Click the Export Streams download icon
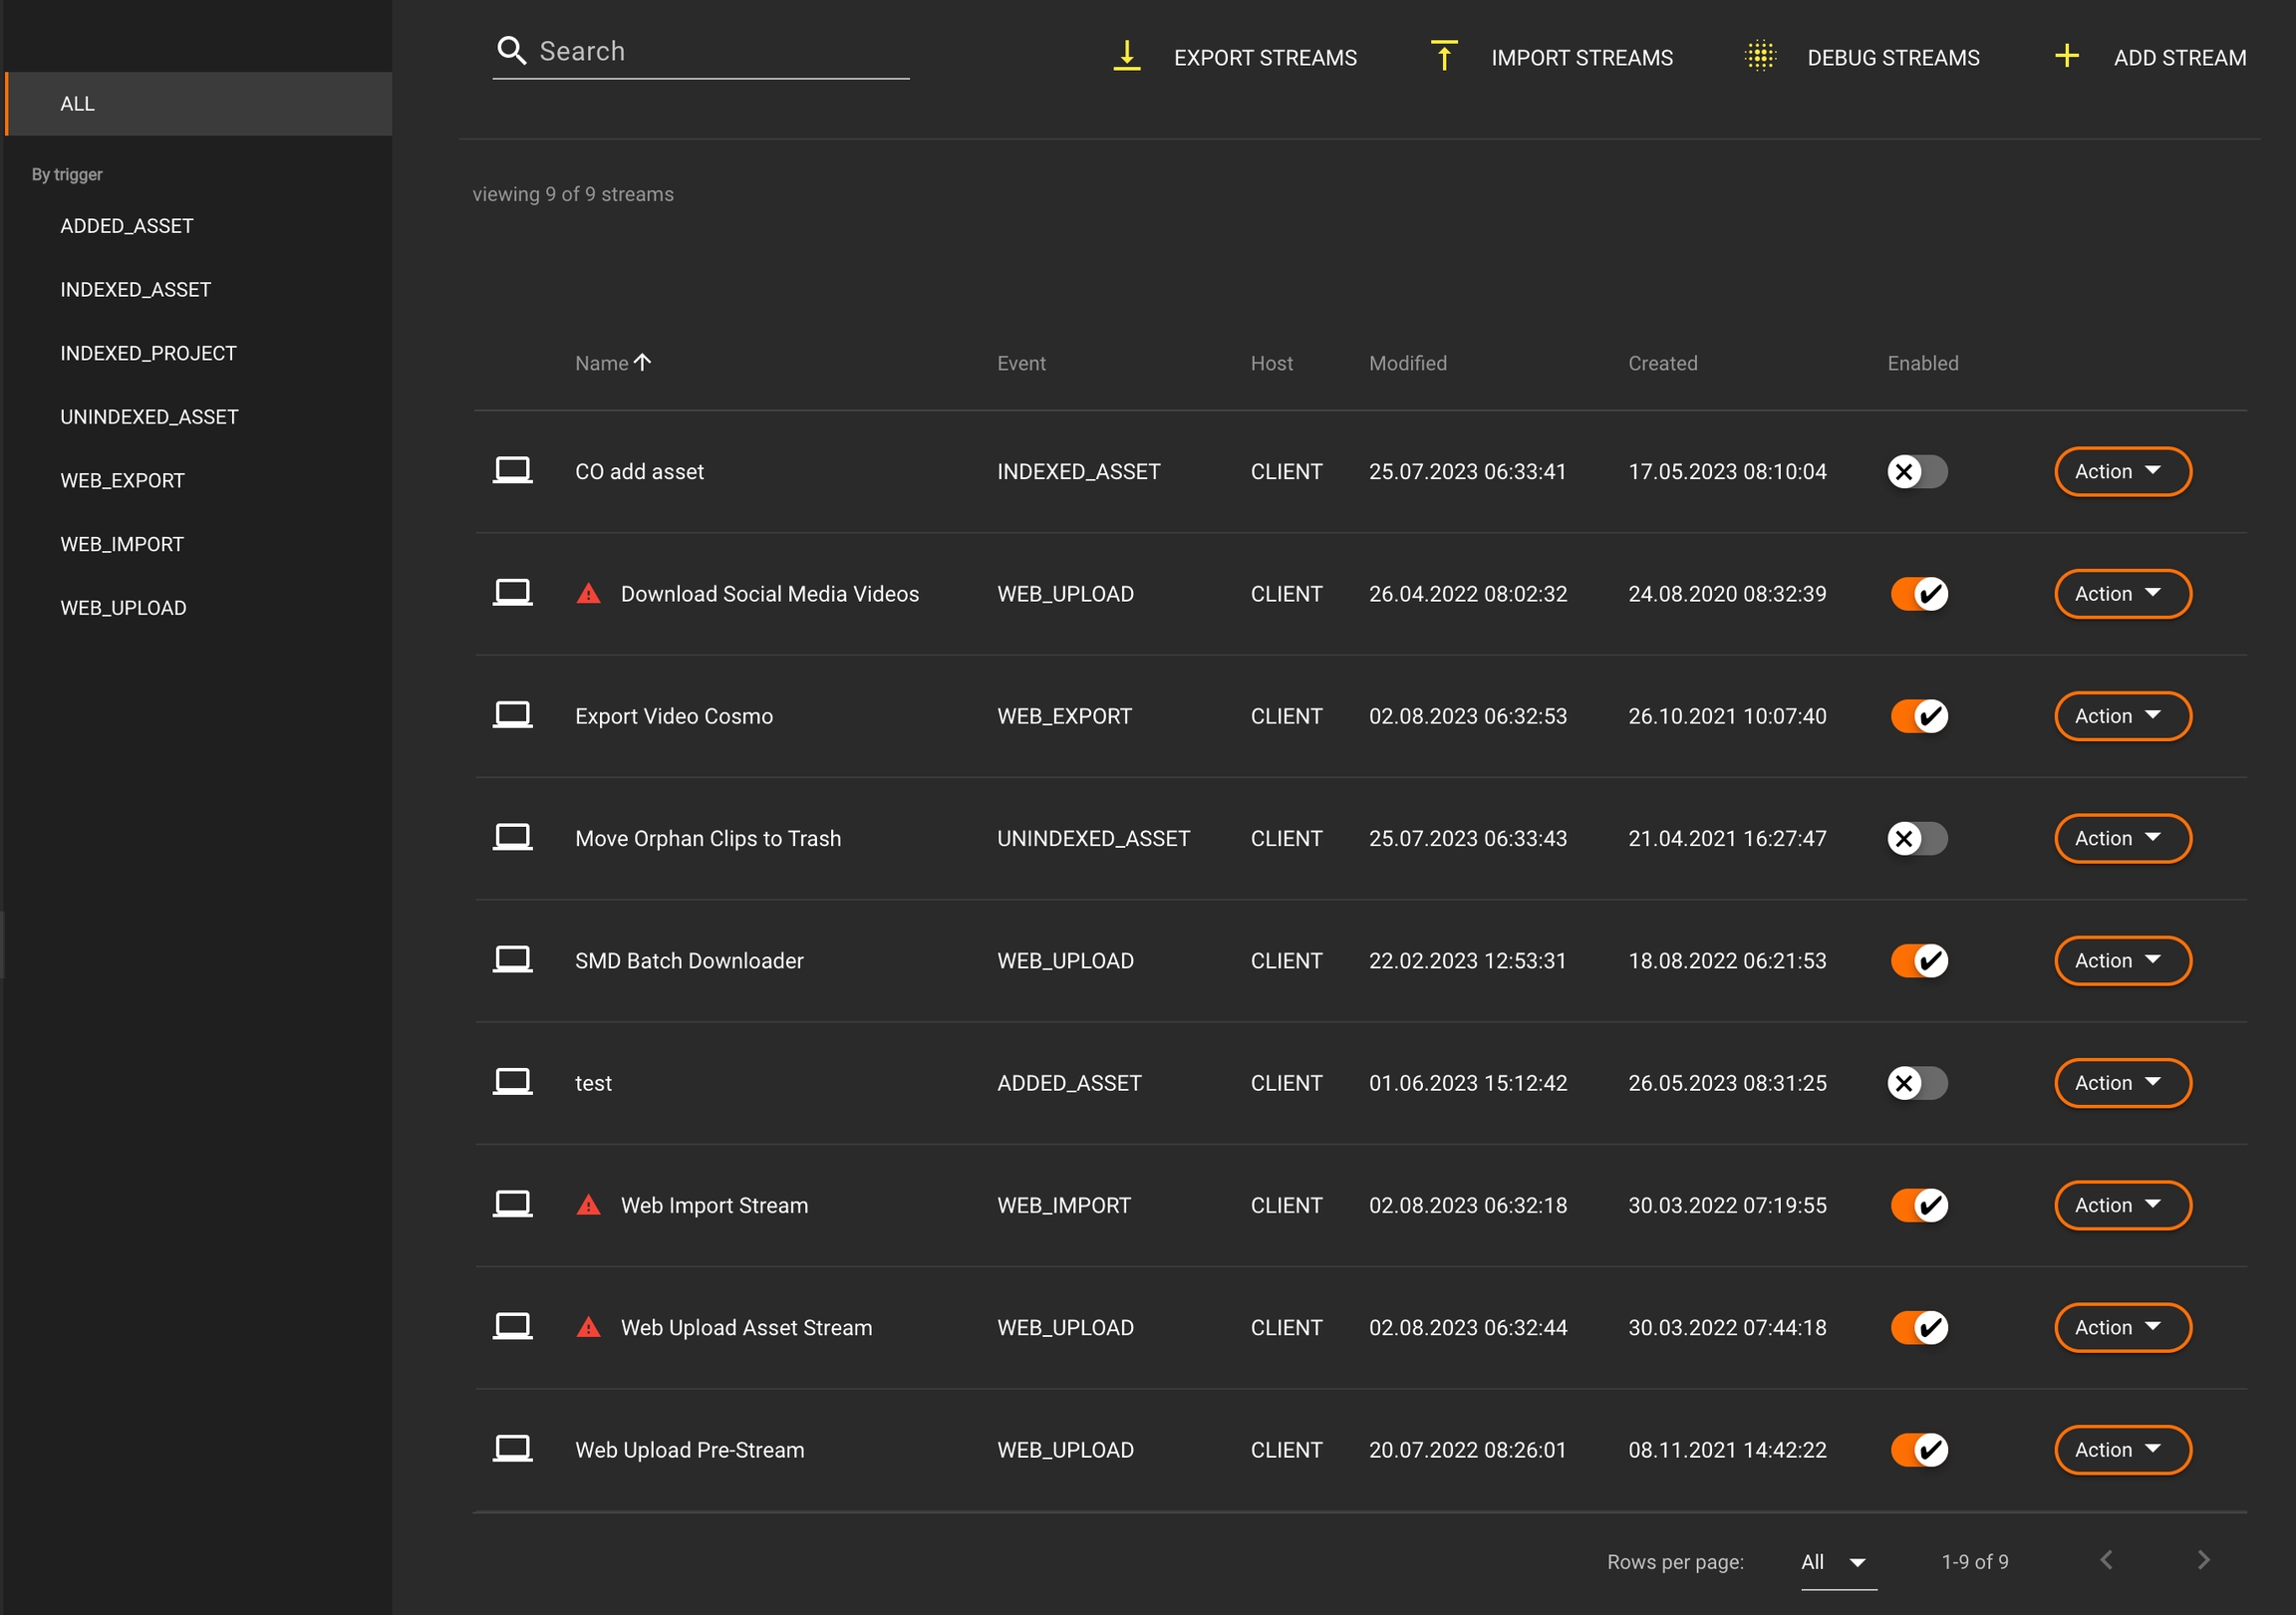The image size is (2296, 1615). click(1127, 56)
